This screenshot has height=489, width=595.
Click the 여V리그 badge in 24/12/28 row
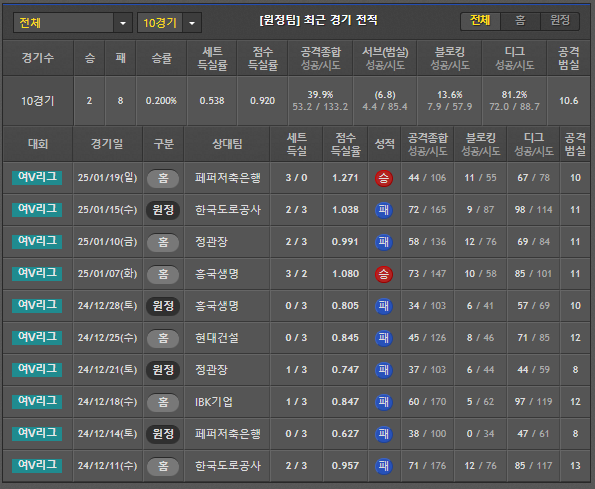pyautogui.click(x=37, y=305)
